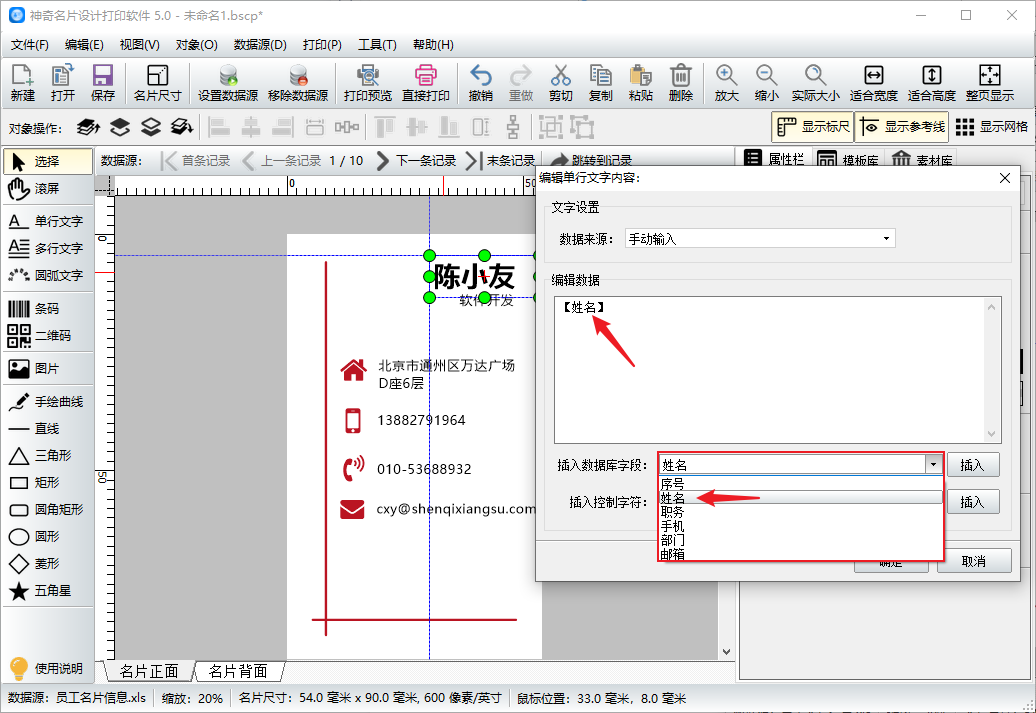Open a file using 打开 toolbar icon
The image size is (1036, 713).
point(63,83)
